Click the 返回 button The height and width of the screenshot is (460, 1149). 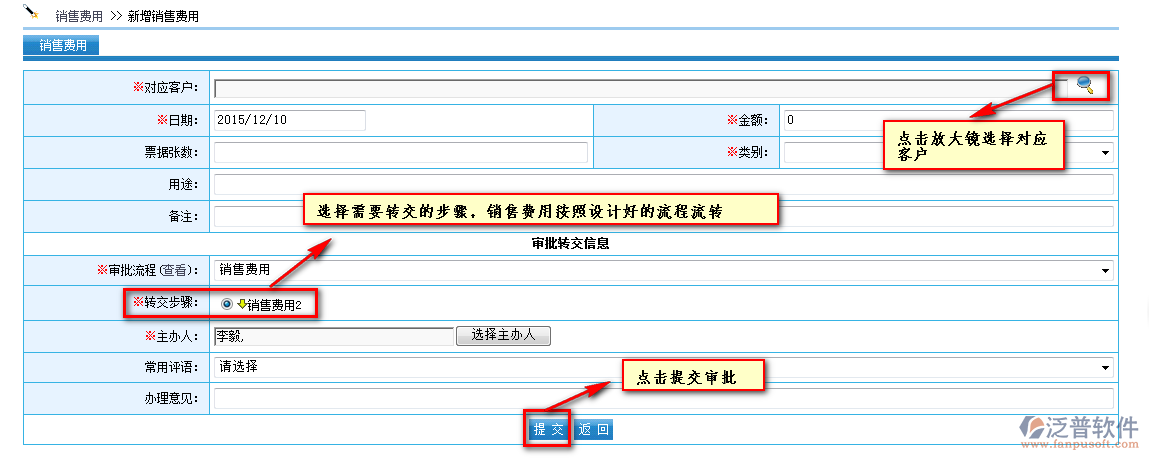(x=593, y=430)
